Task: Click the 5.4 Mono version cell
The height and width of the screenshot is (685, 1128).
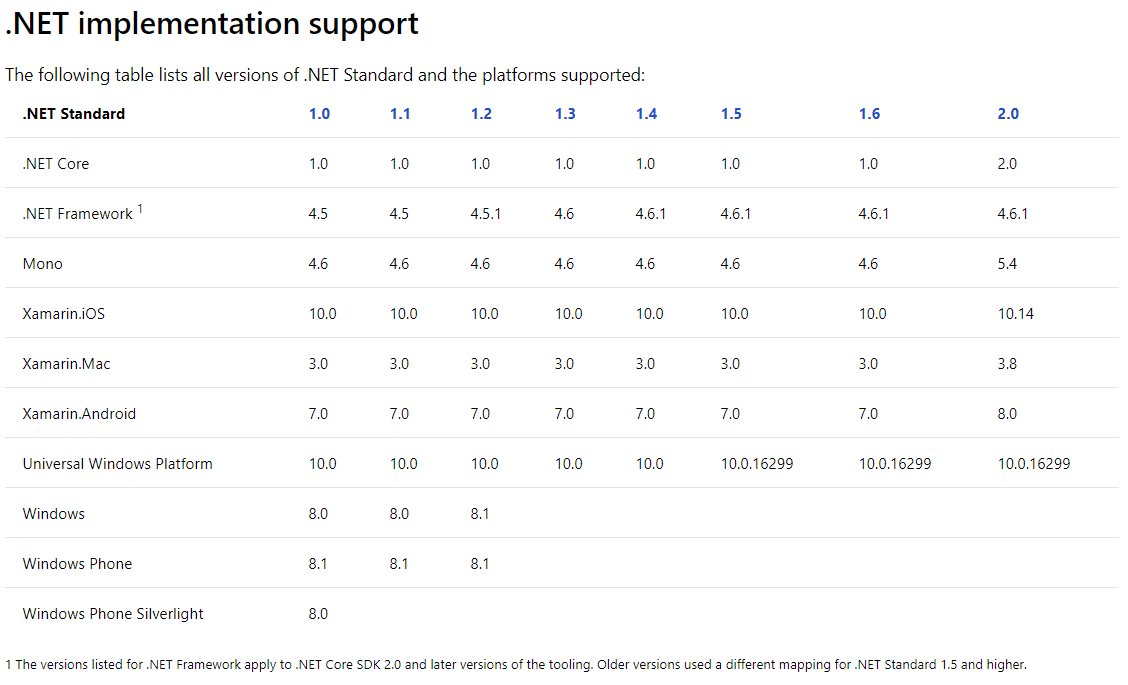Action: (x=1007, y=264)
